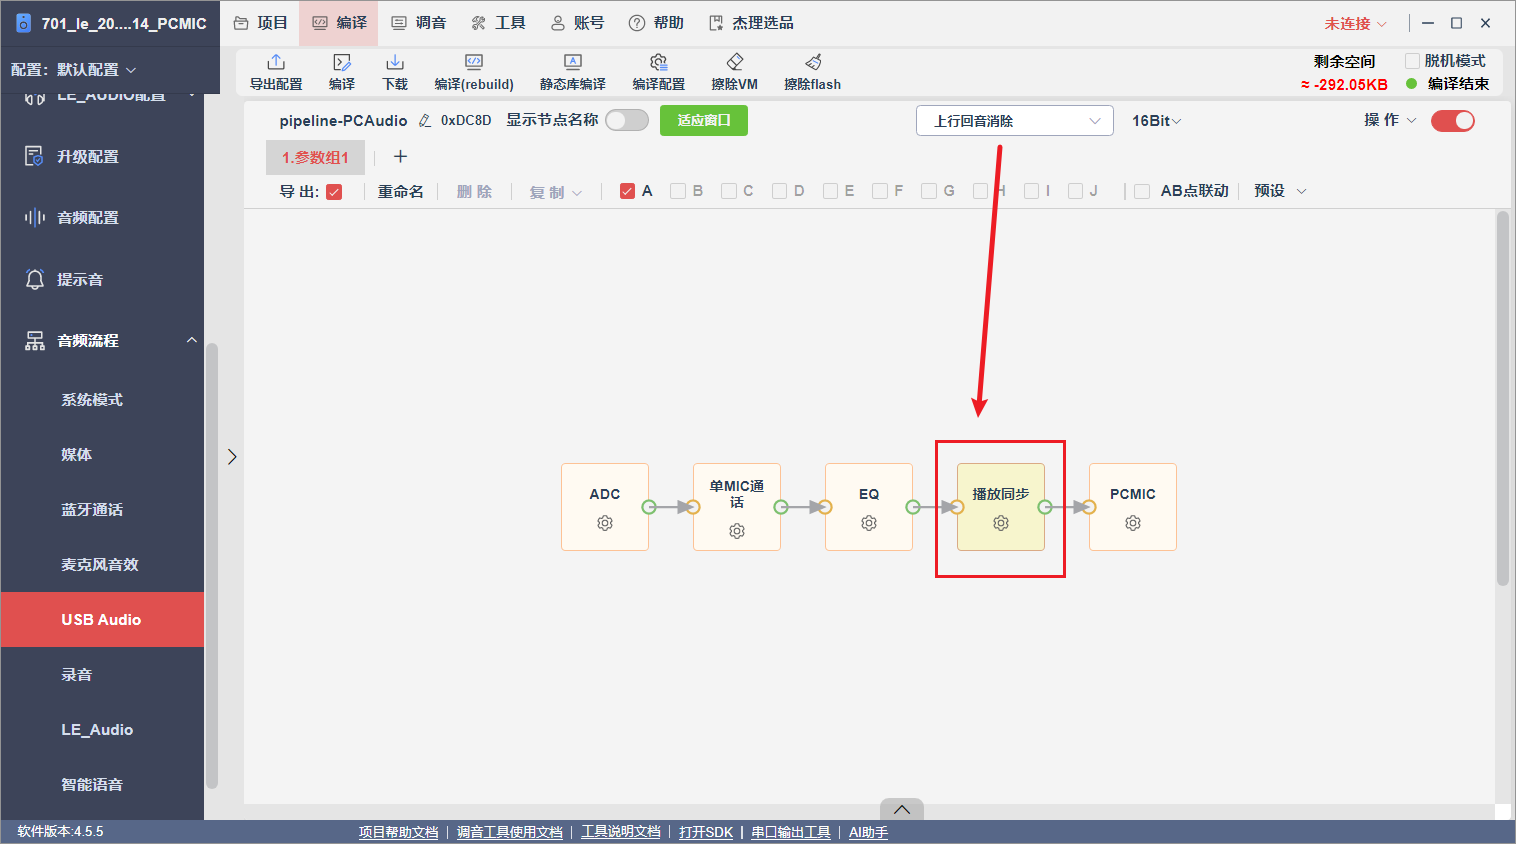Click the pencil icon beside pipeline-PCAudio
1516x844 pixels.
point(425,120)
